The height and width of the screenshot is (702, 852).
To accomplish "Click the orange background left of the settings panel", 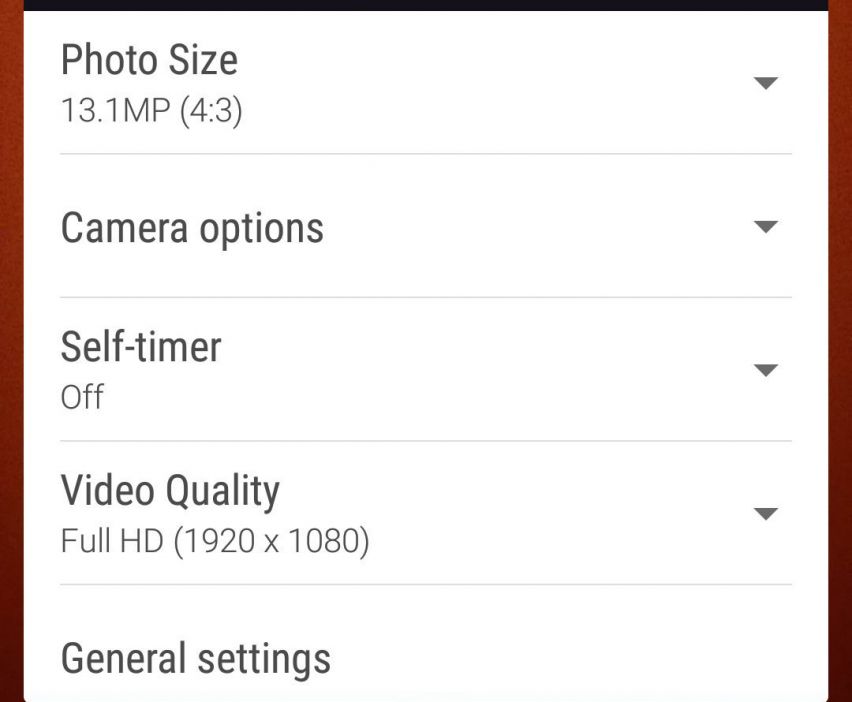I will [11, 350].
